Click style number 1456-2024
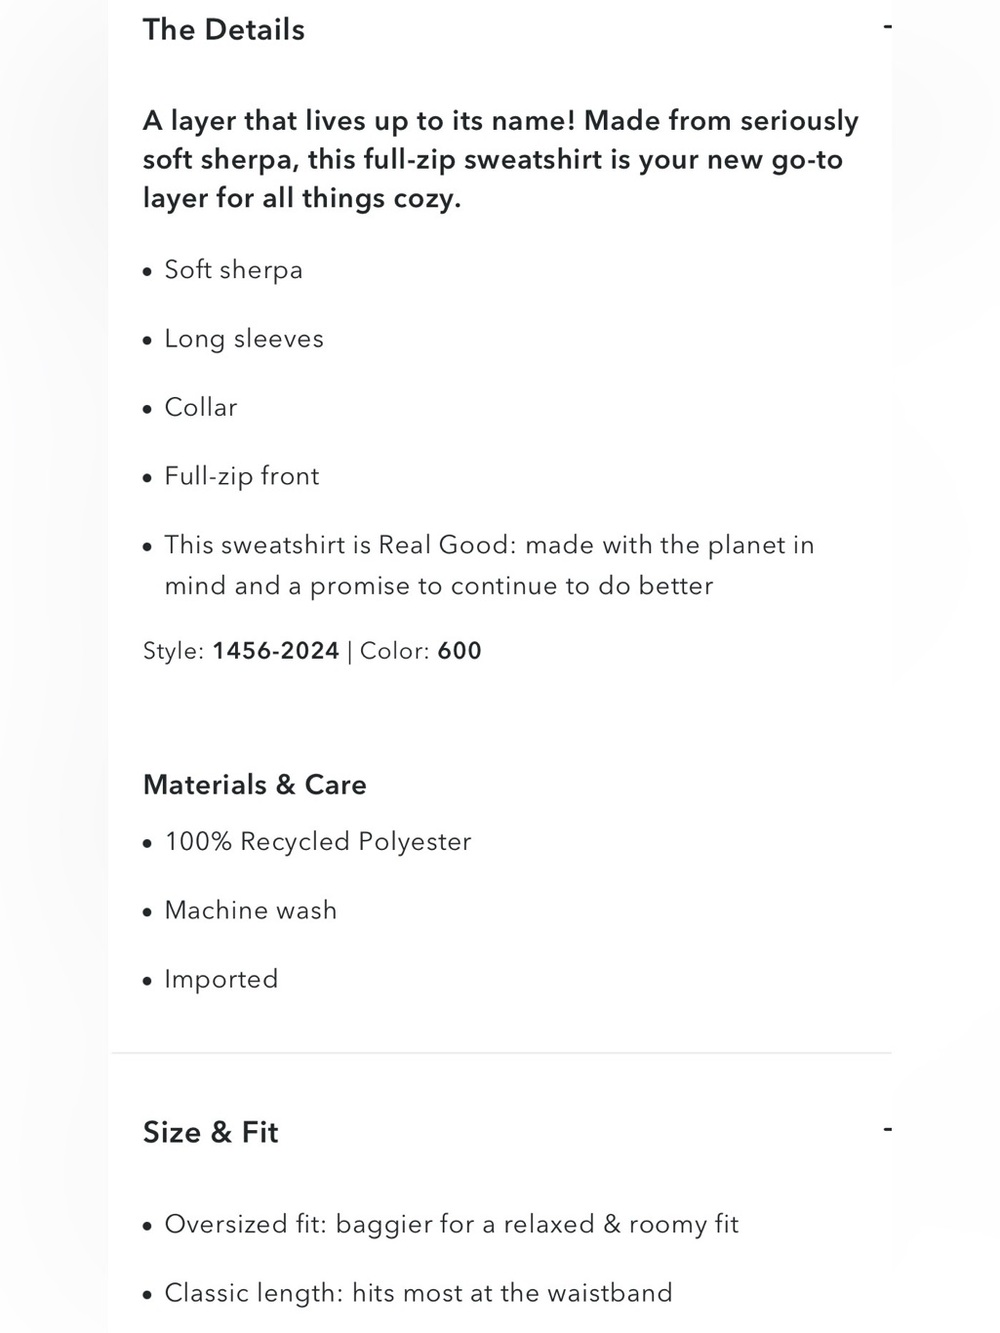This screenshot has height=1333, width=1000. 276,651
